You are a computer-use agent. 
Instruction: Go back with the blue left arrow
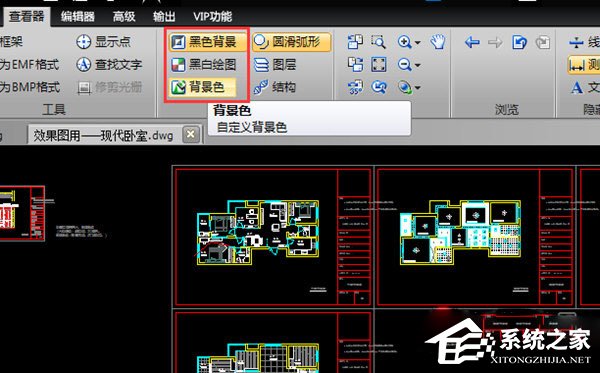point(472,42)
